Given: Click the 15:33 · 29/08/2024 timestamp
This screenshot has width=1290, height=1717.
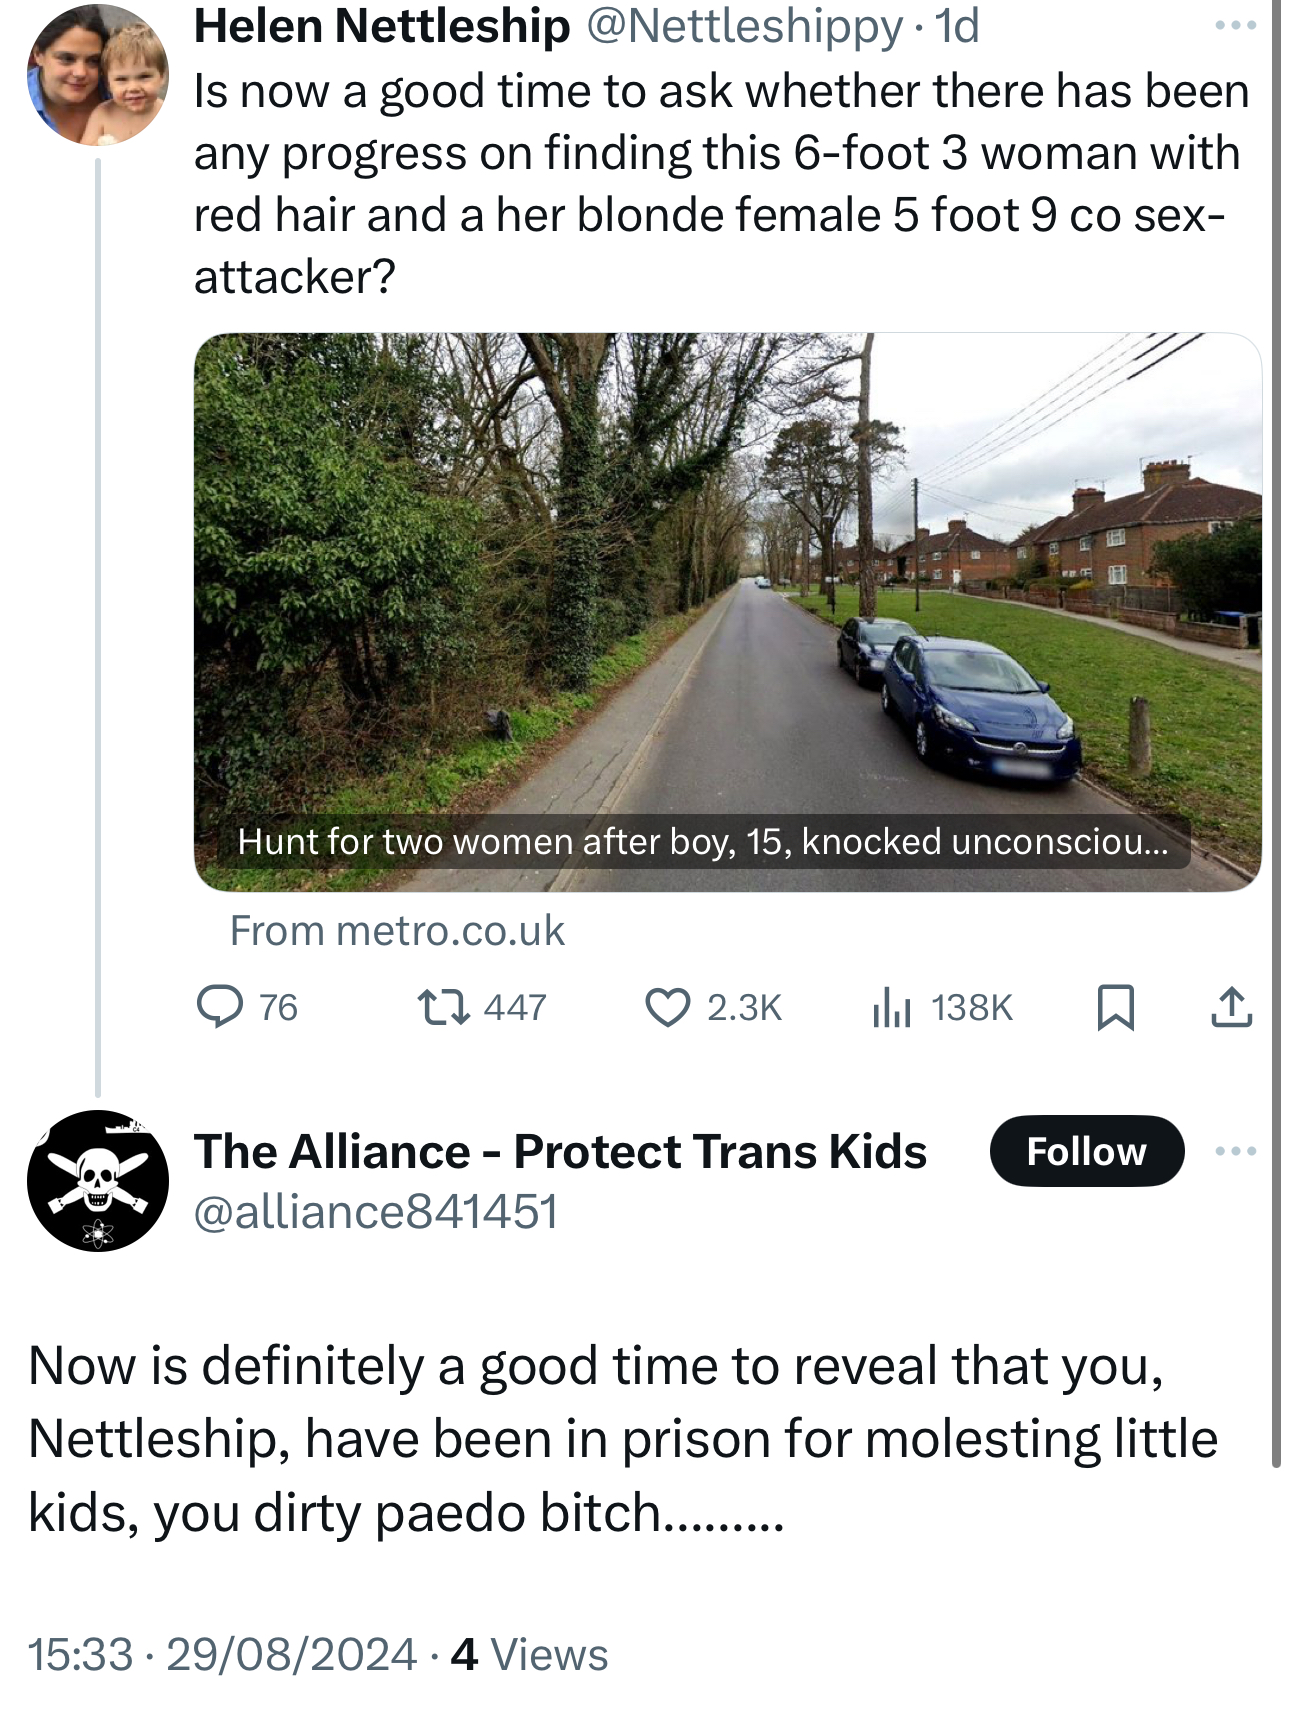Looking at the screenshot, I should click(x=221, y=1654).
